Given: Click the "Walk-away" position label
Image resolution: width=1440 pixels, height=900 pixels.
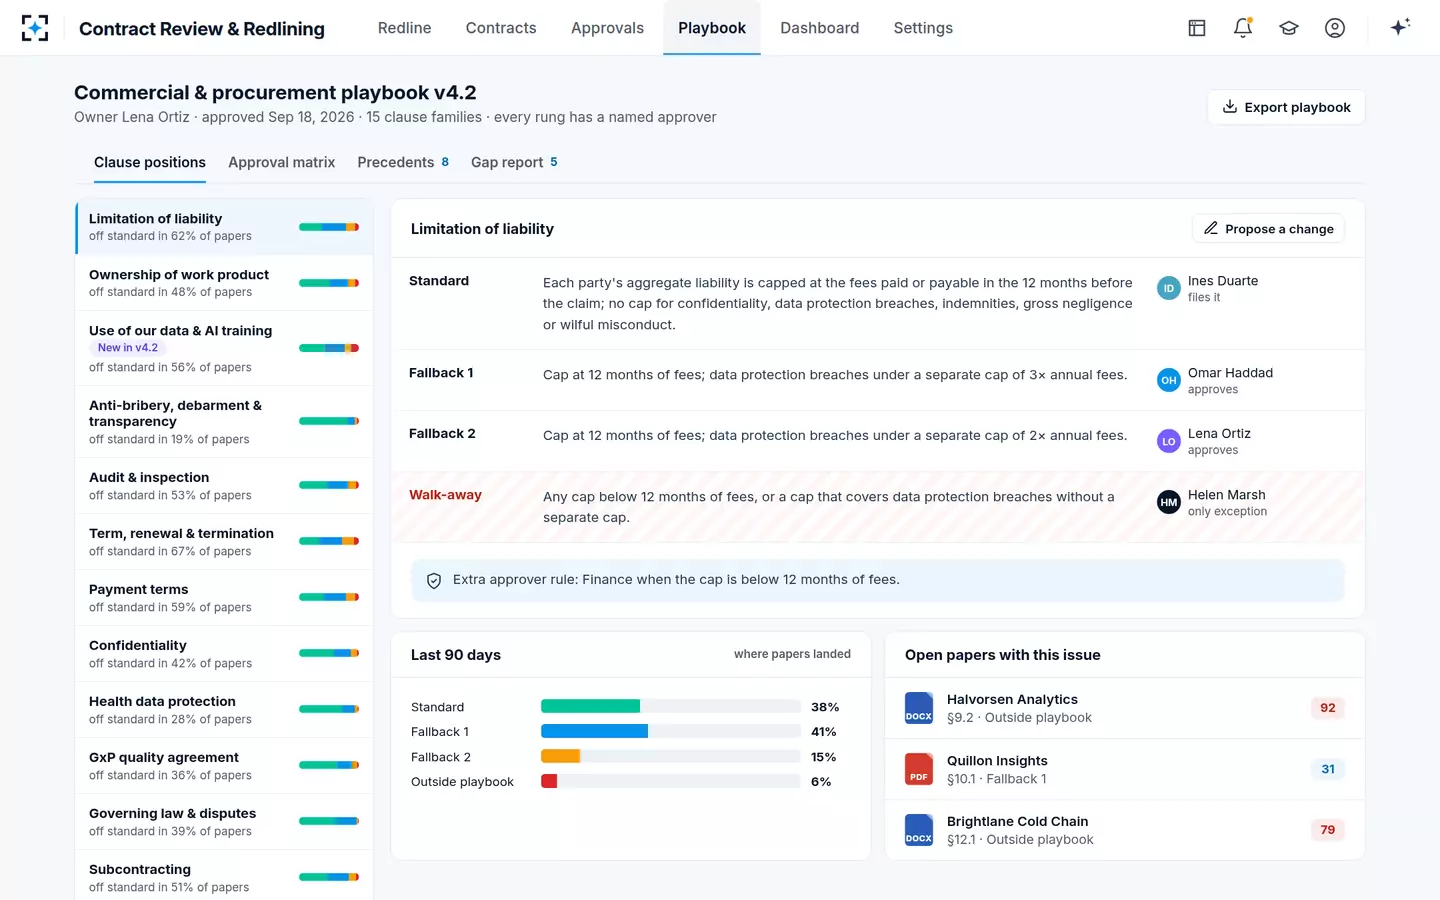Looking at the screenshot, I should (445, 495).
